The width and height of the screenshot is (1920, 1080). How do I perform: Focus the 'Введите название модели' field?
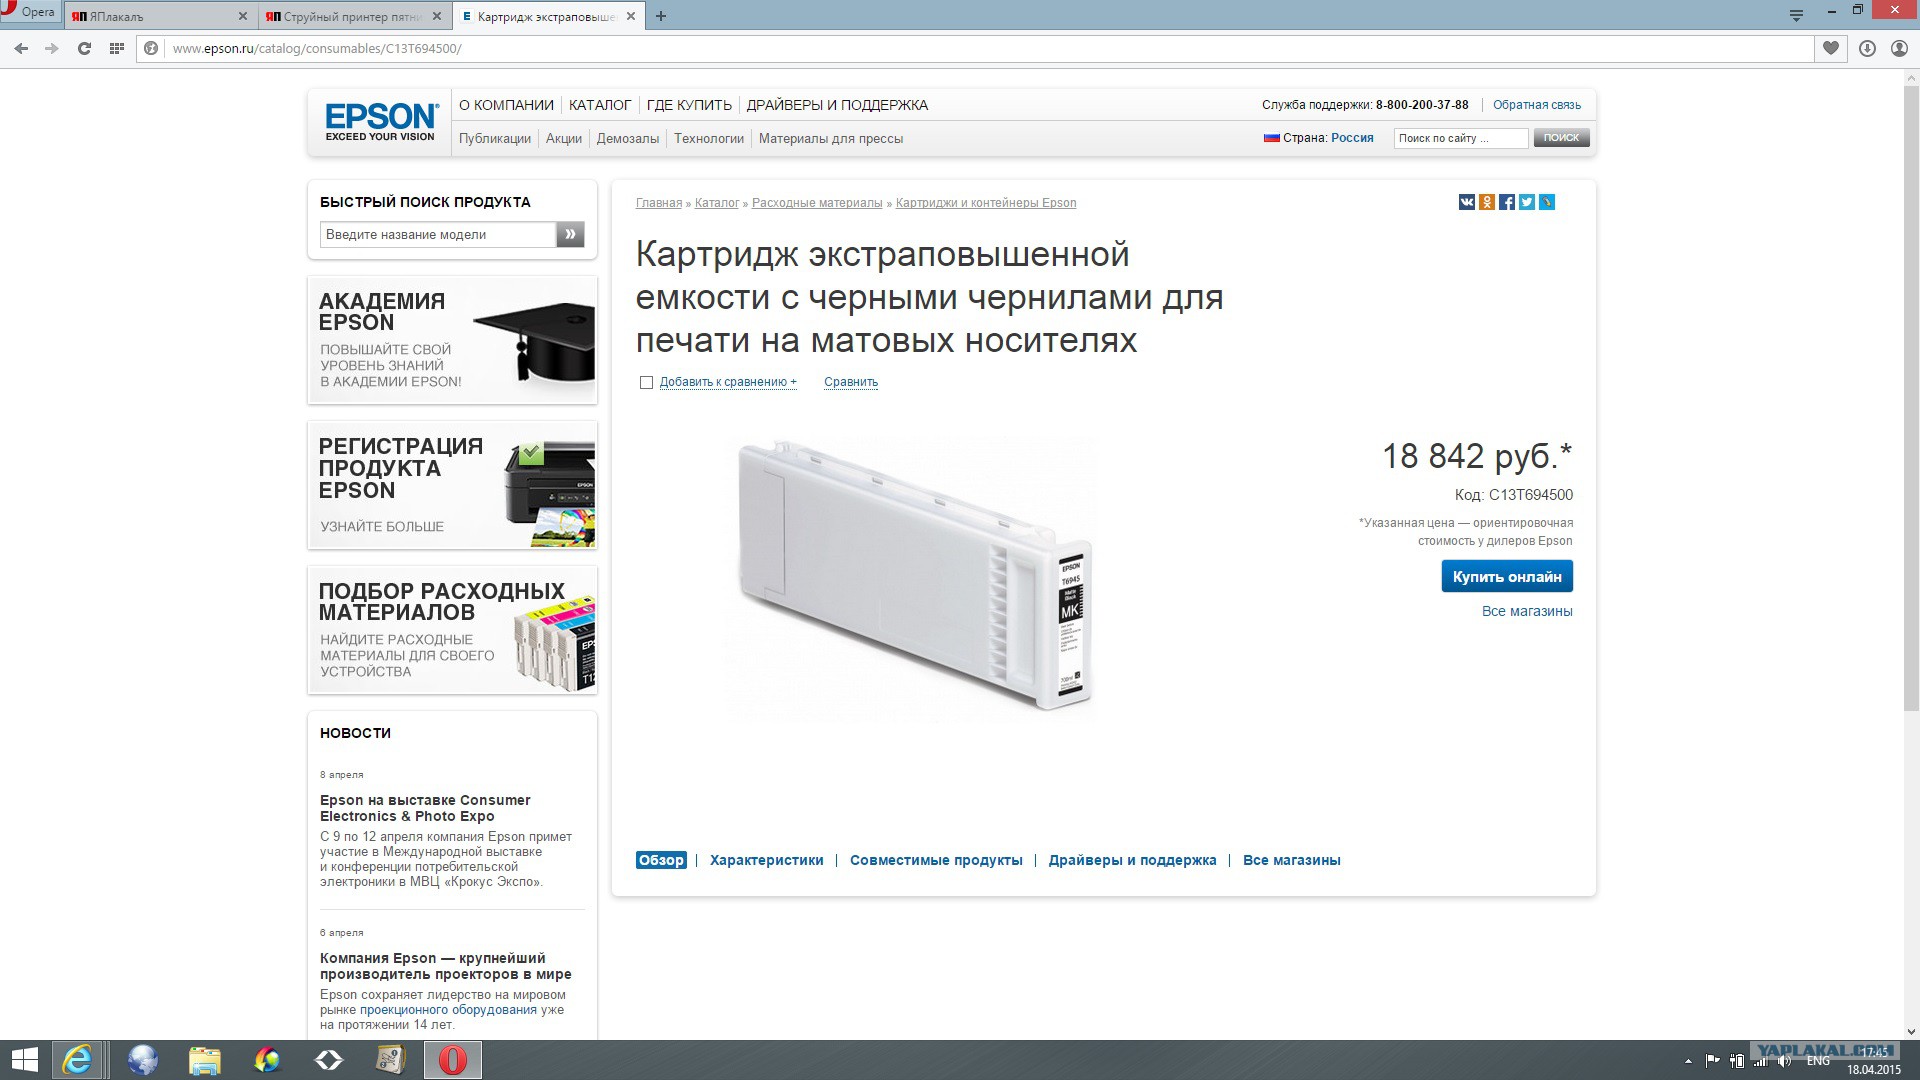point(438,234)
